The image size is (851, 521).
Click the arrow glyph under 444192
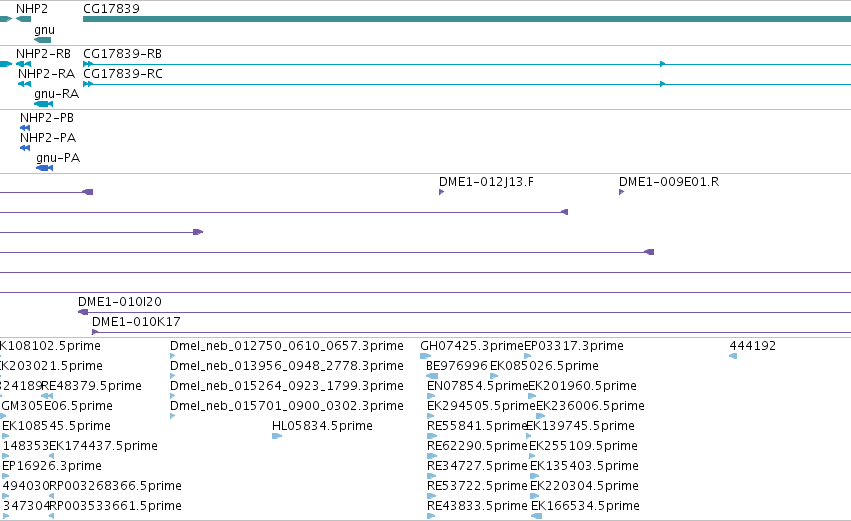point(733,356)
